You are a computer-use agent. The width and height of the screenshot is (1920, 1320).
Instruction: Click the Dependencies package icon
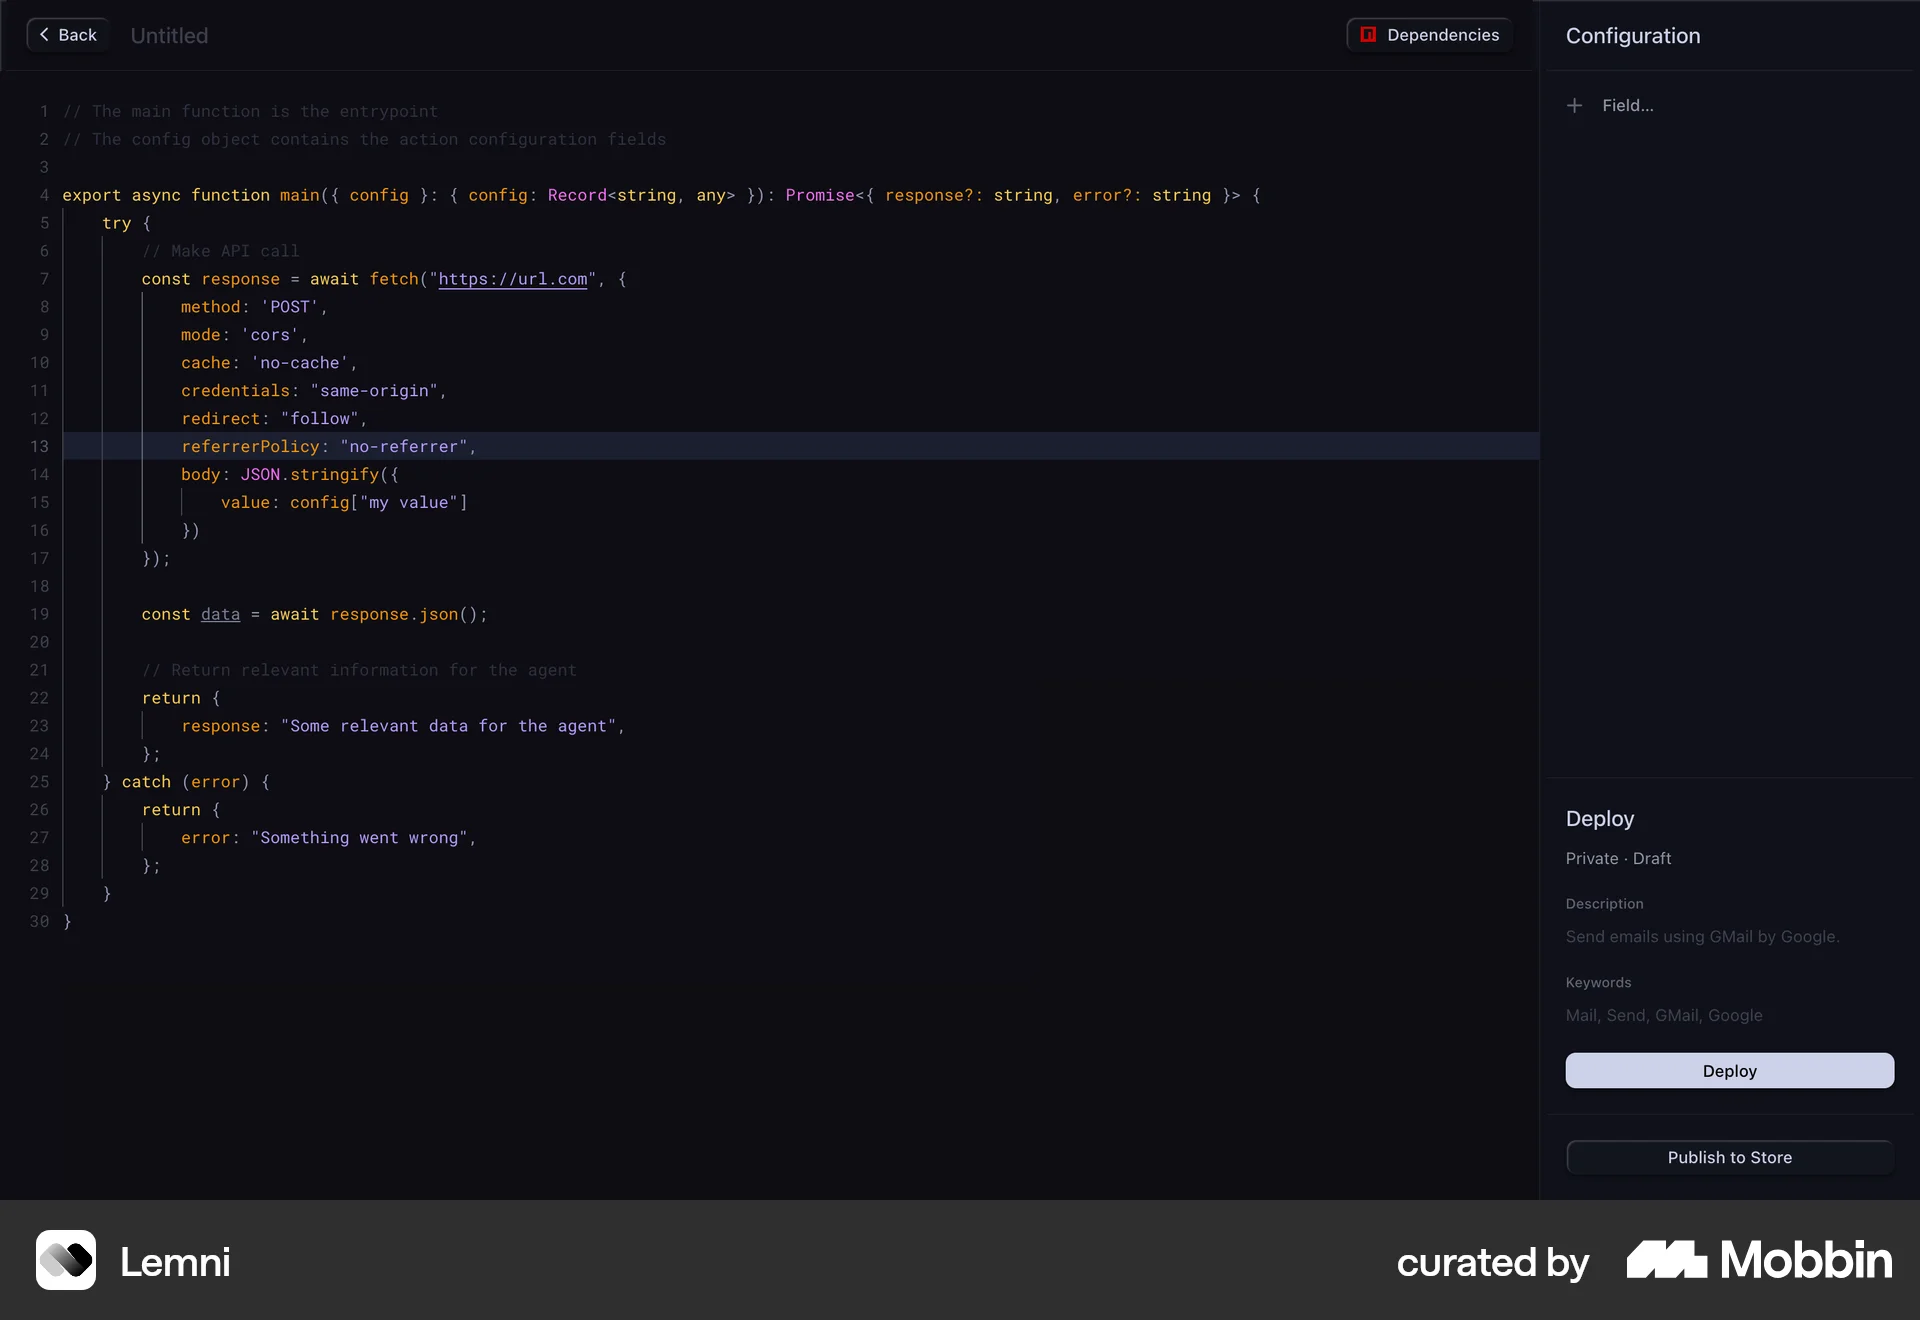(1368, 34)
